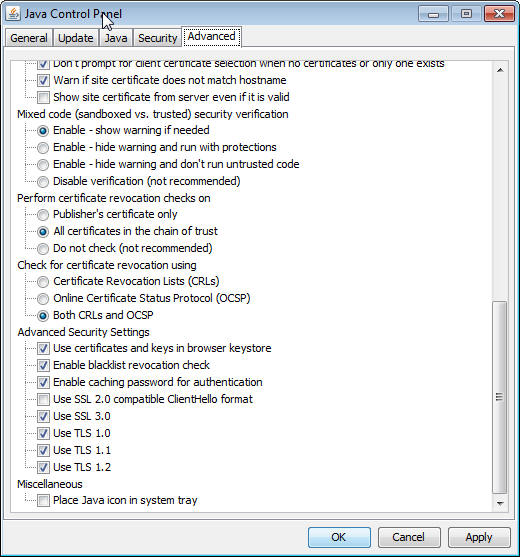
Task: Select Disable verification (not recommended)
Action: 43,182
